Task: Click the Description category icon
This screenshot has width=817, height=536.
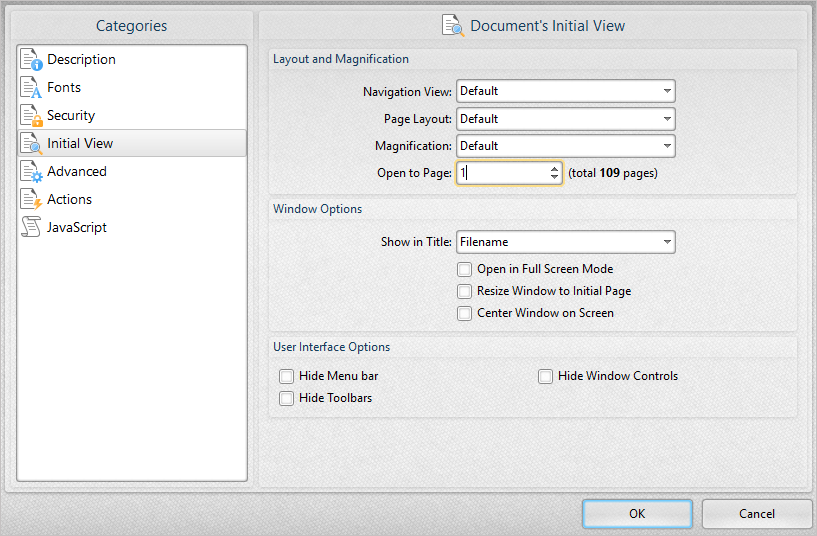Action: [x=32, y=60]
